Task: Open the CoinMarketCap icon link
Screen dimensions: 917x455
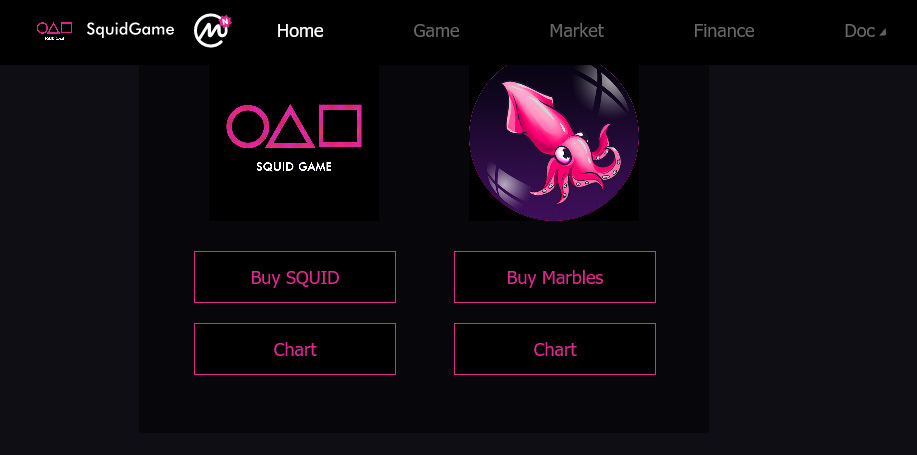Action: (x=212, y=30)
